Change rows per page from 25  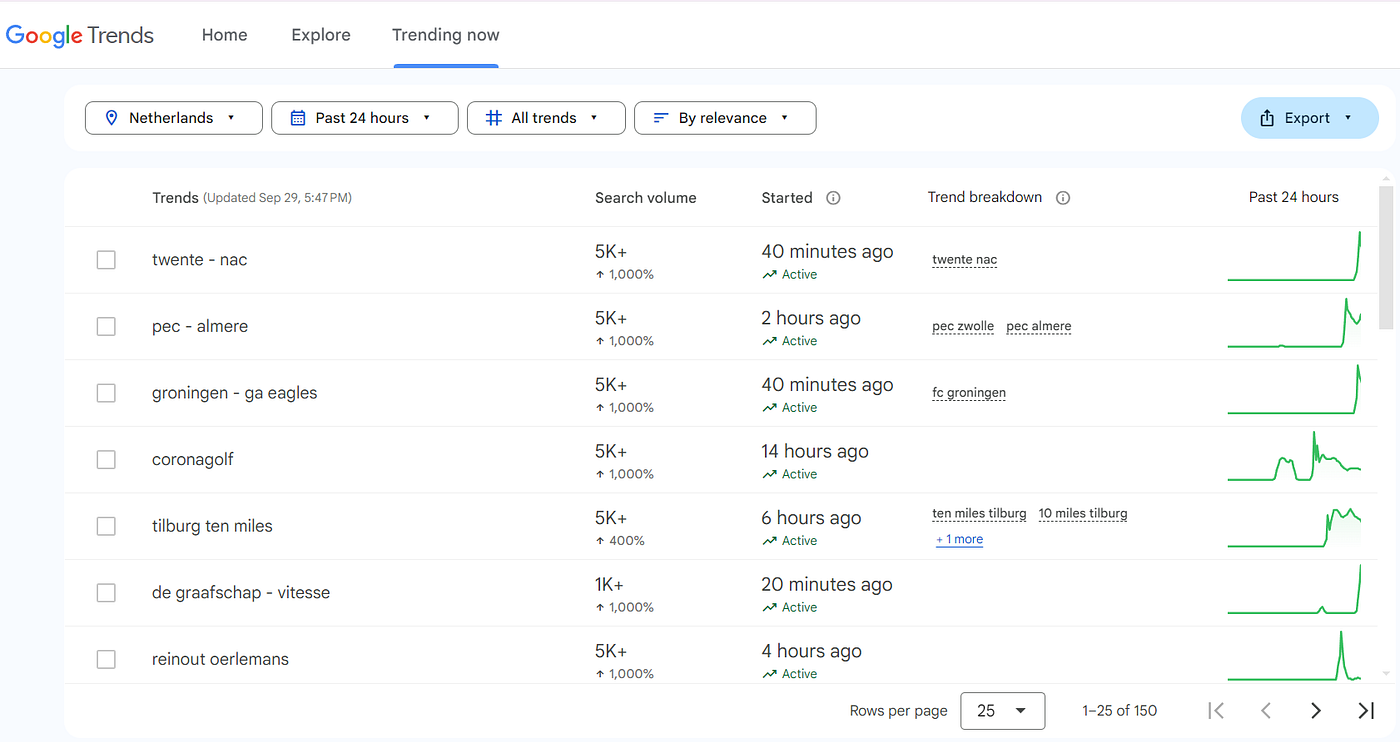1003,710
